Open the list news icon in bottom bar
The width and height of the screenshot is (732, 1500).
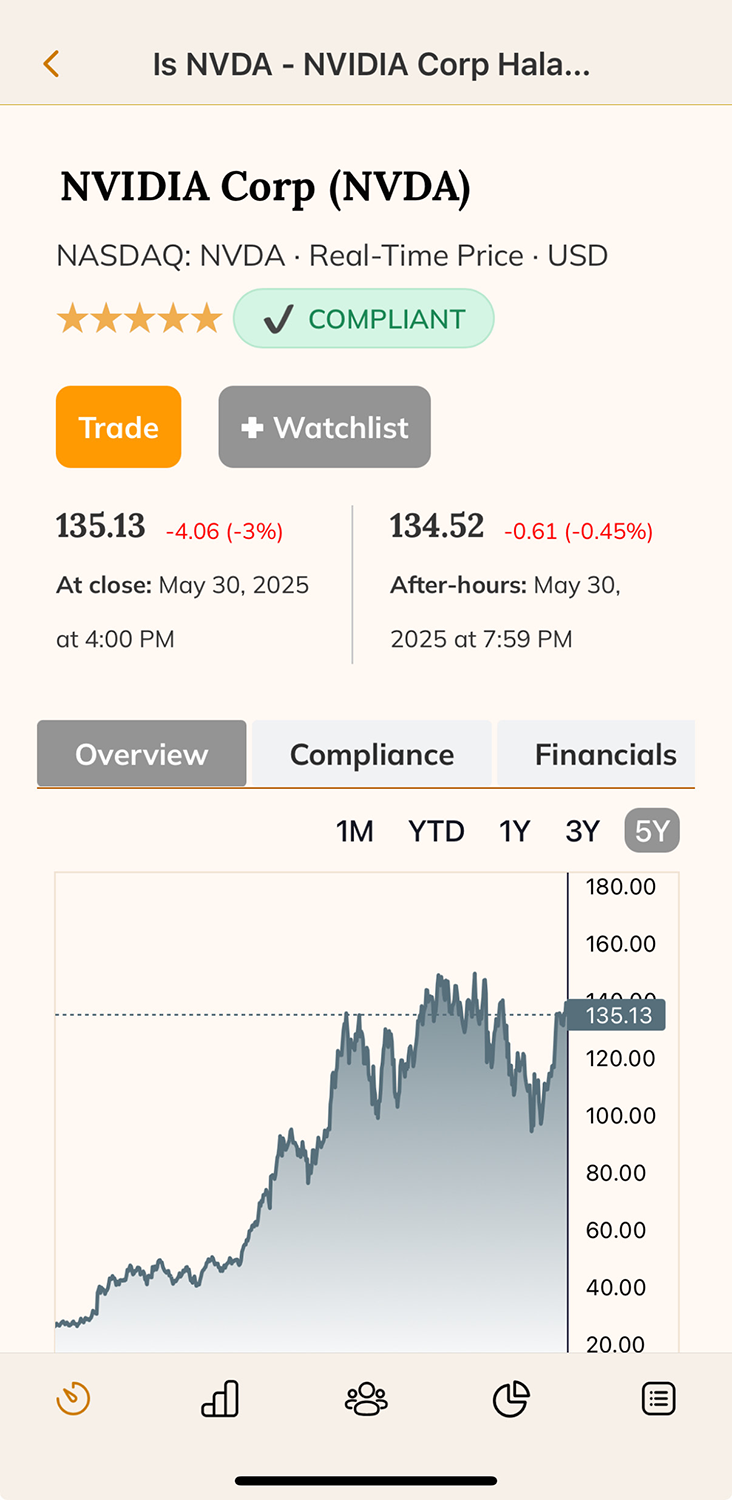click(x=658, y=1398)
